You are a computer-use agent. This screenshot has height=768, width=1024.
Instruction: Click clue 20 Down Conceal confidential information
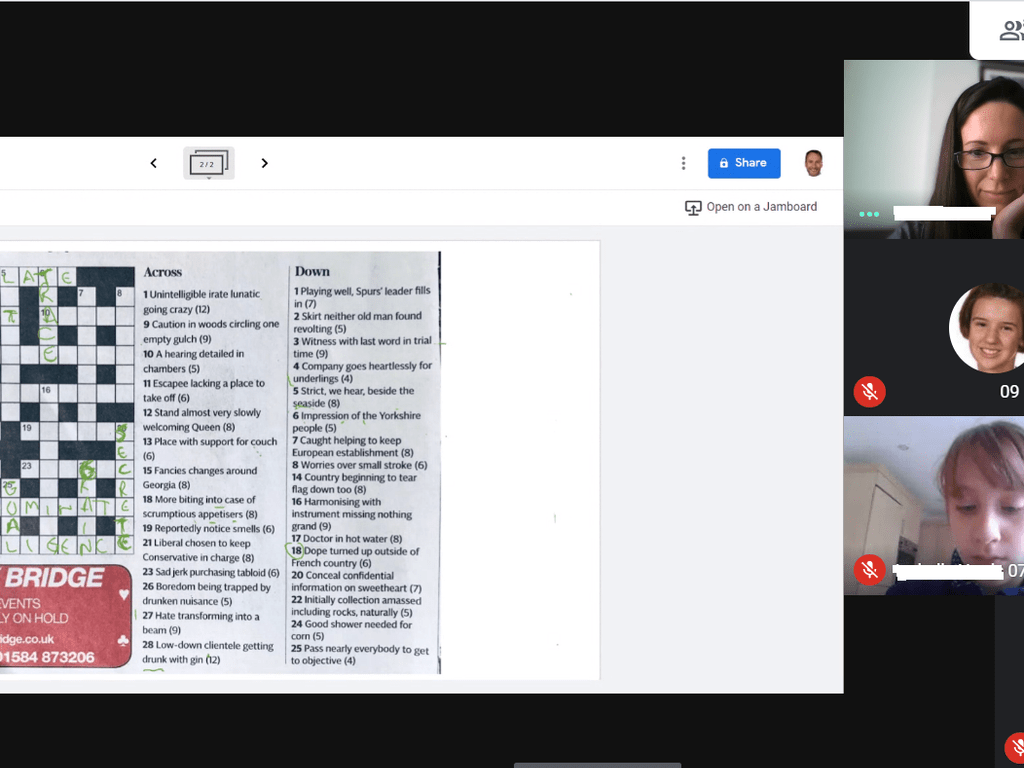click(357, 581)
